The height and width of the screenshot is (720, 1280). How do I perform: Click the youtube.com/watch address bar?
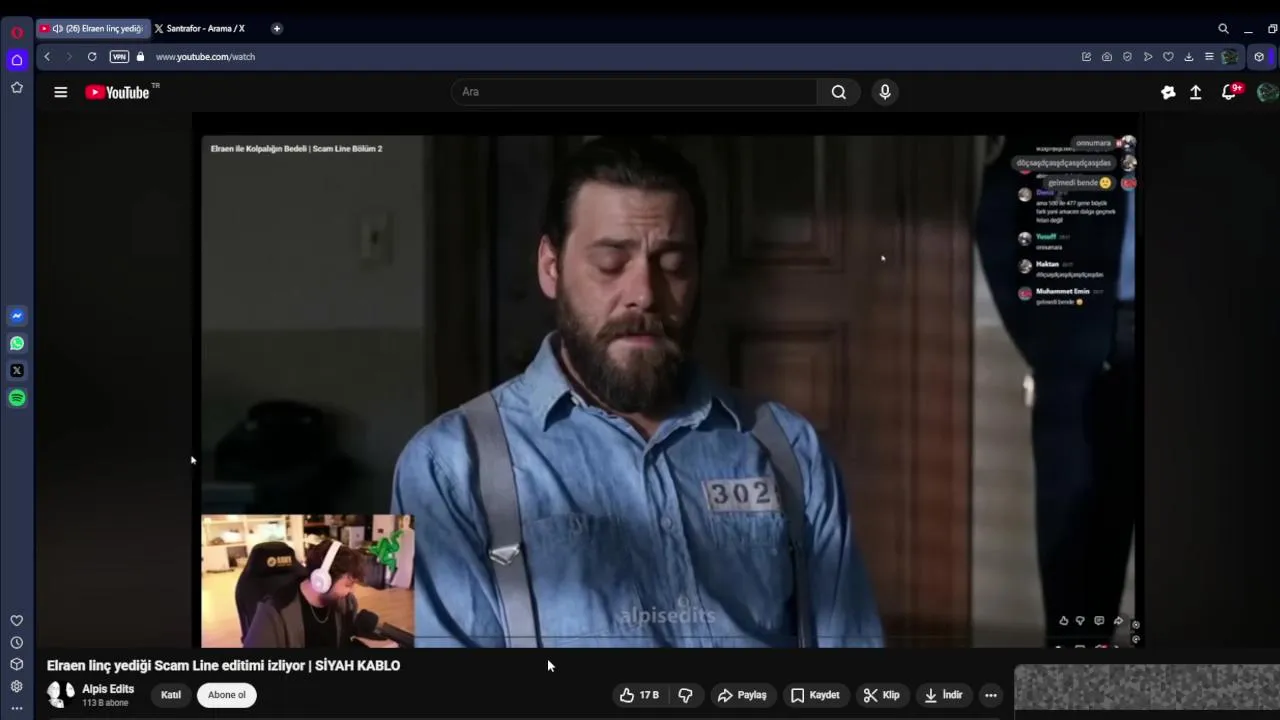(205, 57)
